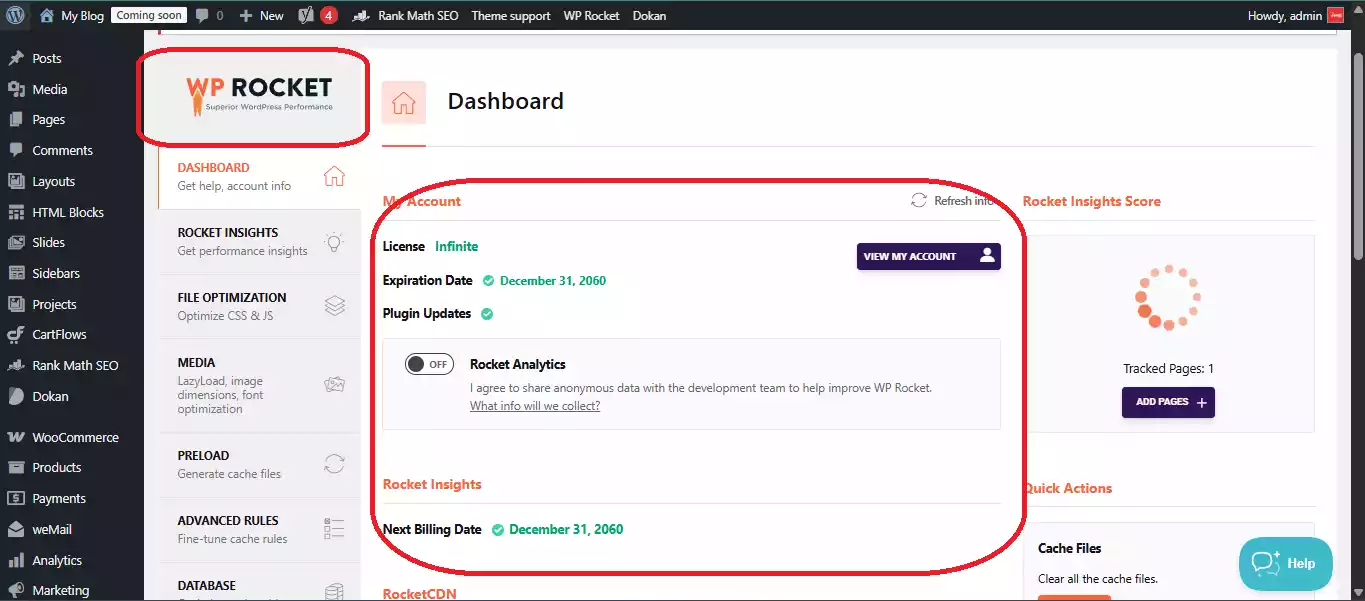This screenshot has height=601, width=1365.
Task: Open the Help chat button
Action: coord(1286,564)
